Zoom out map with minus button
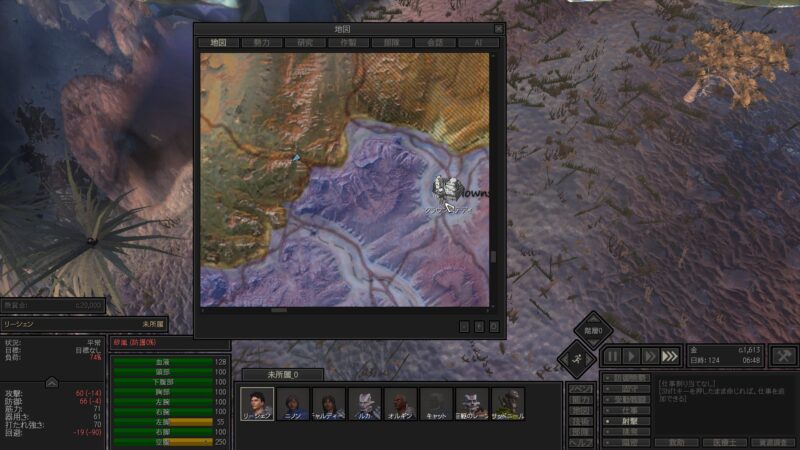800x450 pixels. [x=464, y=327]
